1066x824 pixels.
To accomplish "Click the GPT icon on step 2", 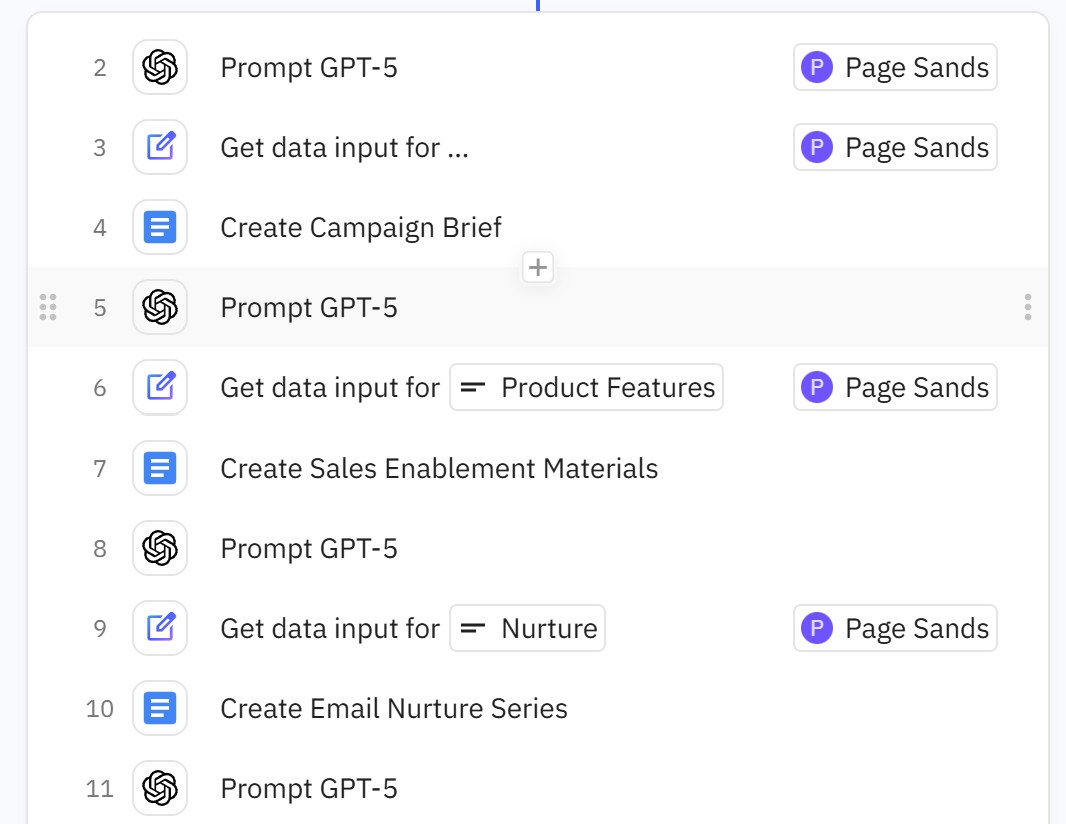I will pyautogui.click(x=160, y=68).
